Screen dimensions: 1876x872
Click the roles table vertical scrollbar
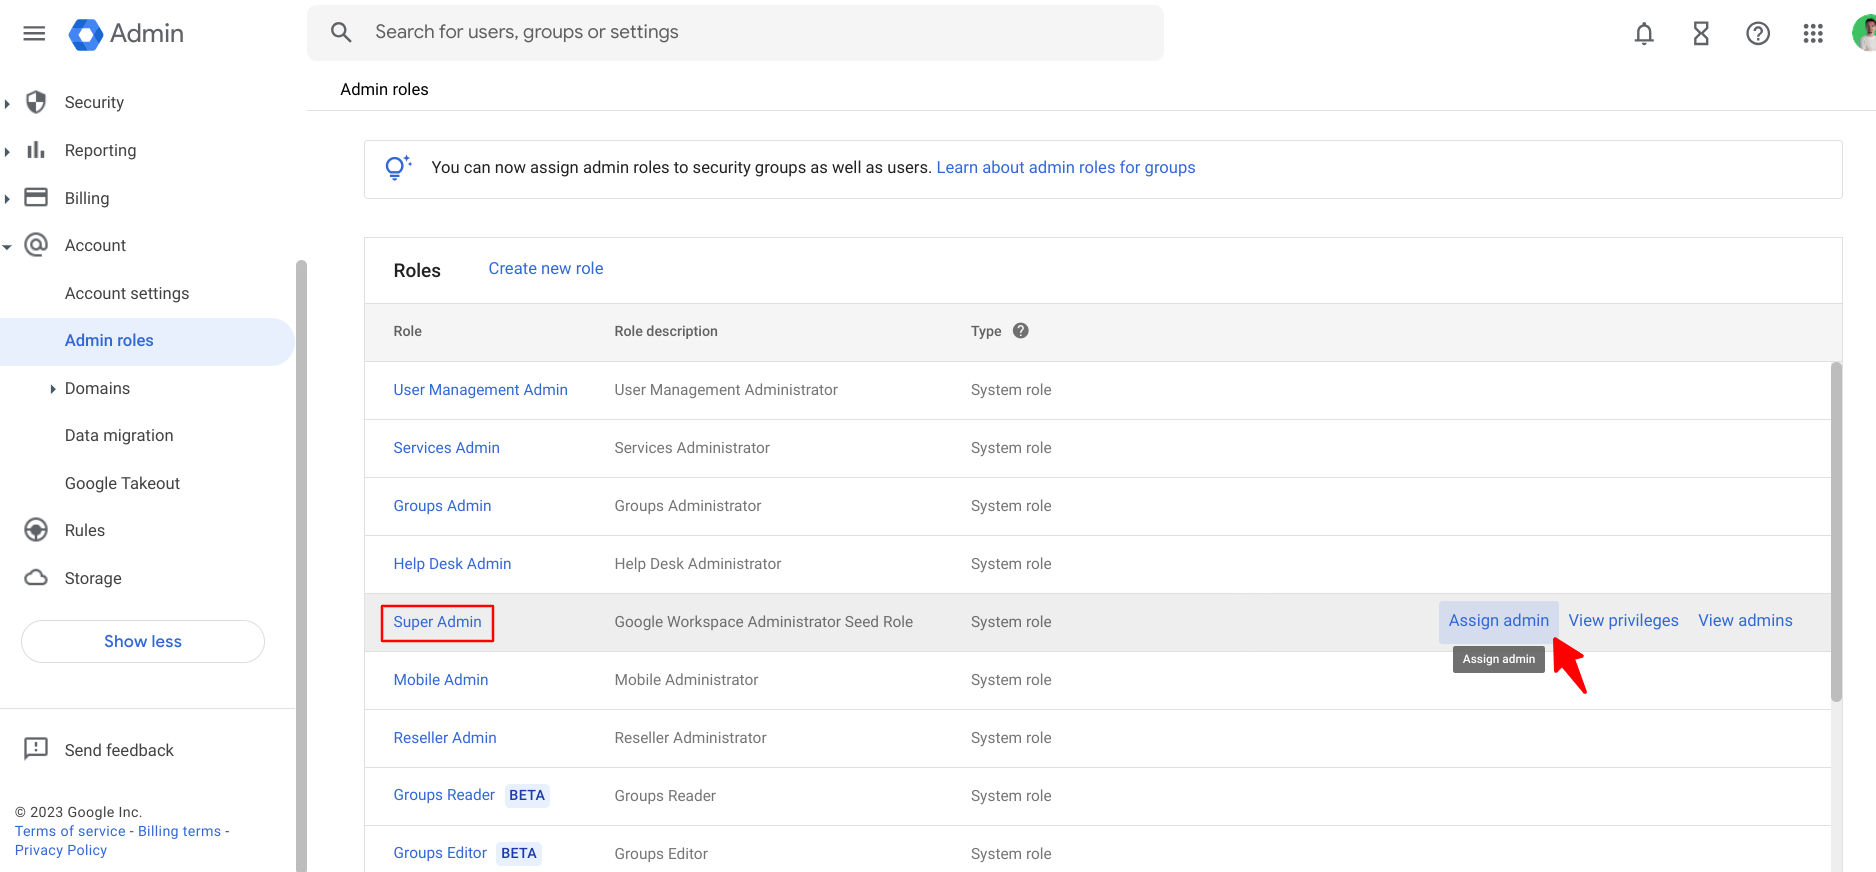pos(1836,532)
